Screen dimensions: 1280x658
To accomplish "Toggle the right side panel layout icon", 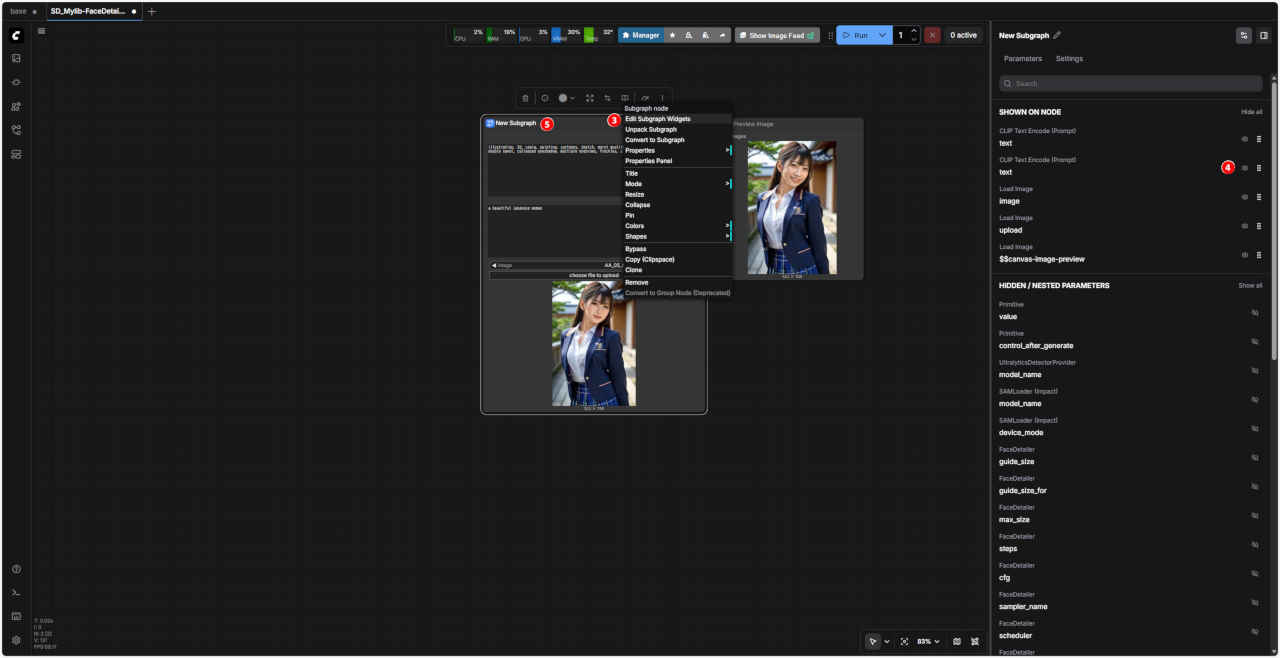I will (1264, 35).
